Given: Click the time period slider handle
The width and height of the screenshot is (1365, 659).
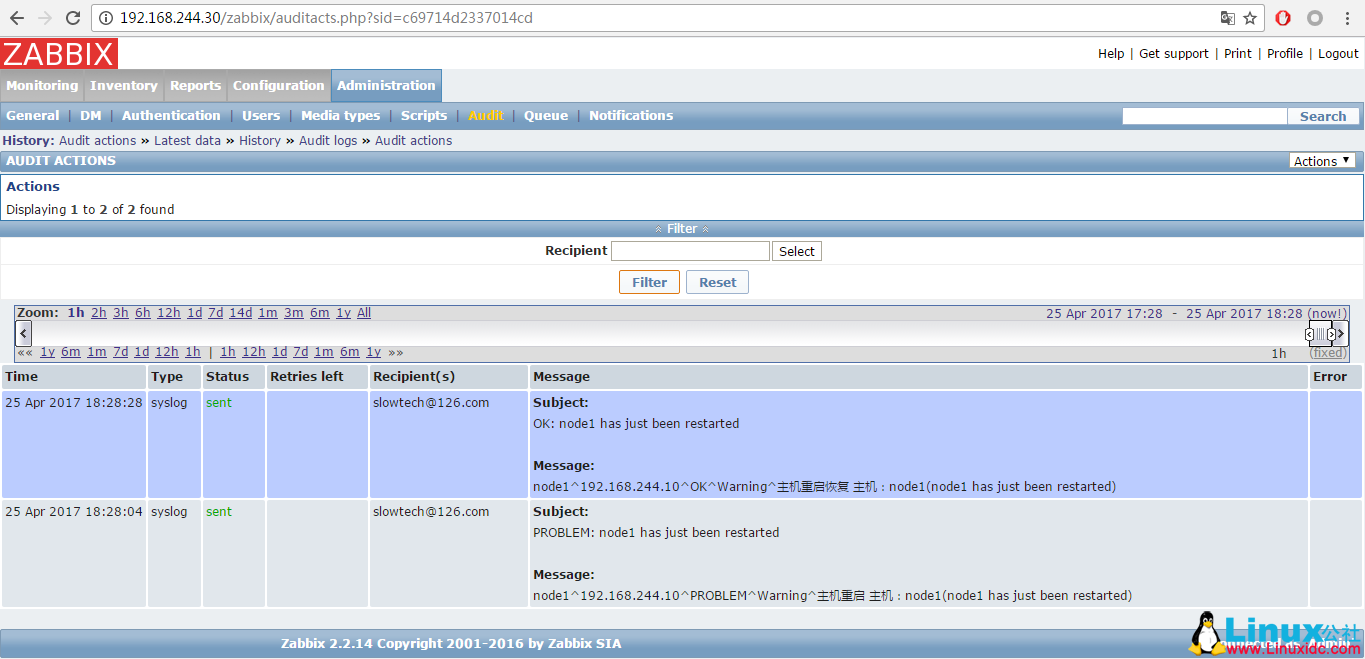Looking at the screenshot, I should click(x=1321, y=332).
